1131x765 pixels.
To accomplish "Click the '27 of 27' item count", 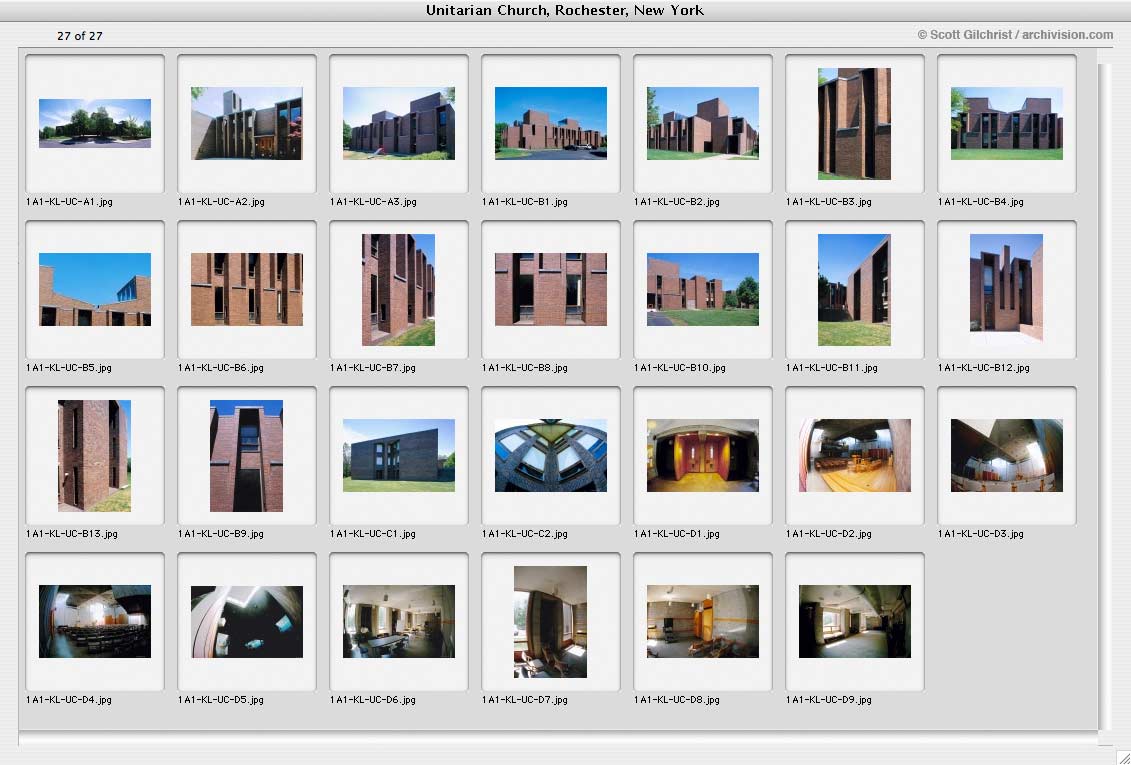I will pyautogui.click(x=80, y=36).
